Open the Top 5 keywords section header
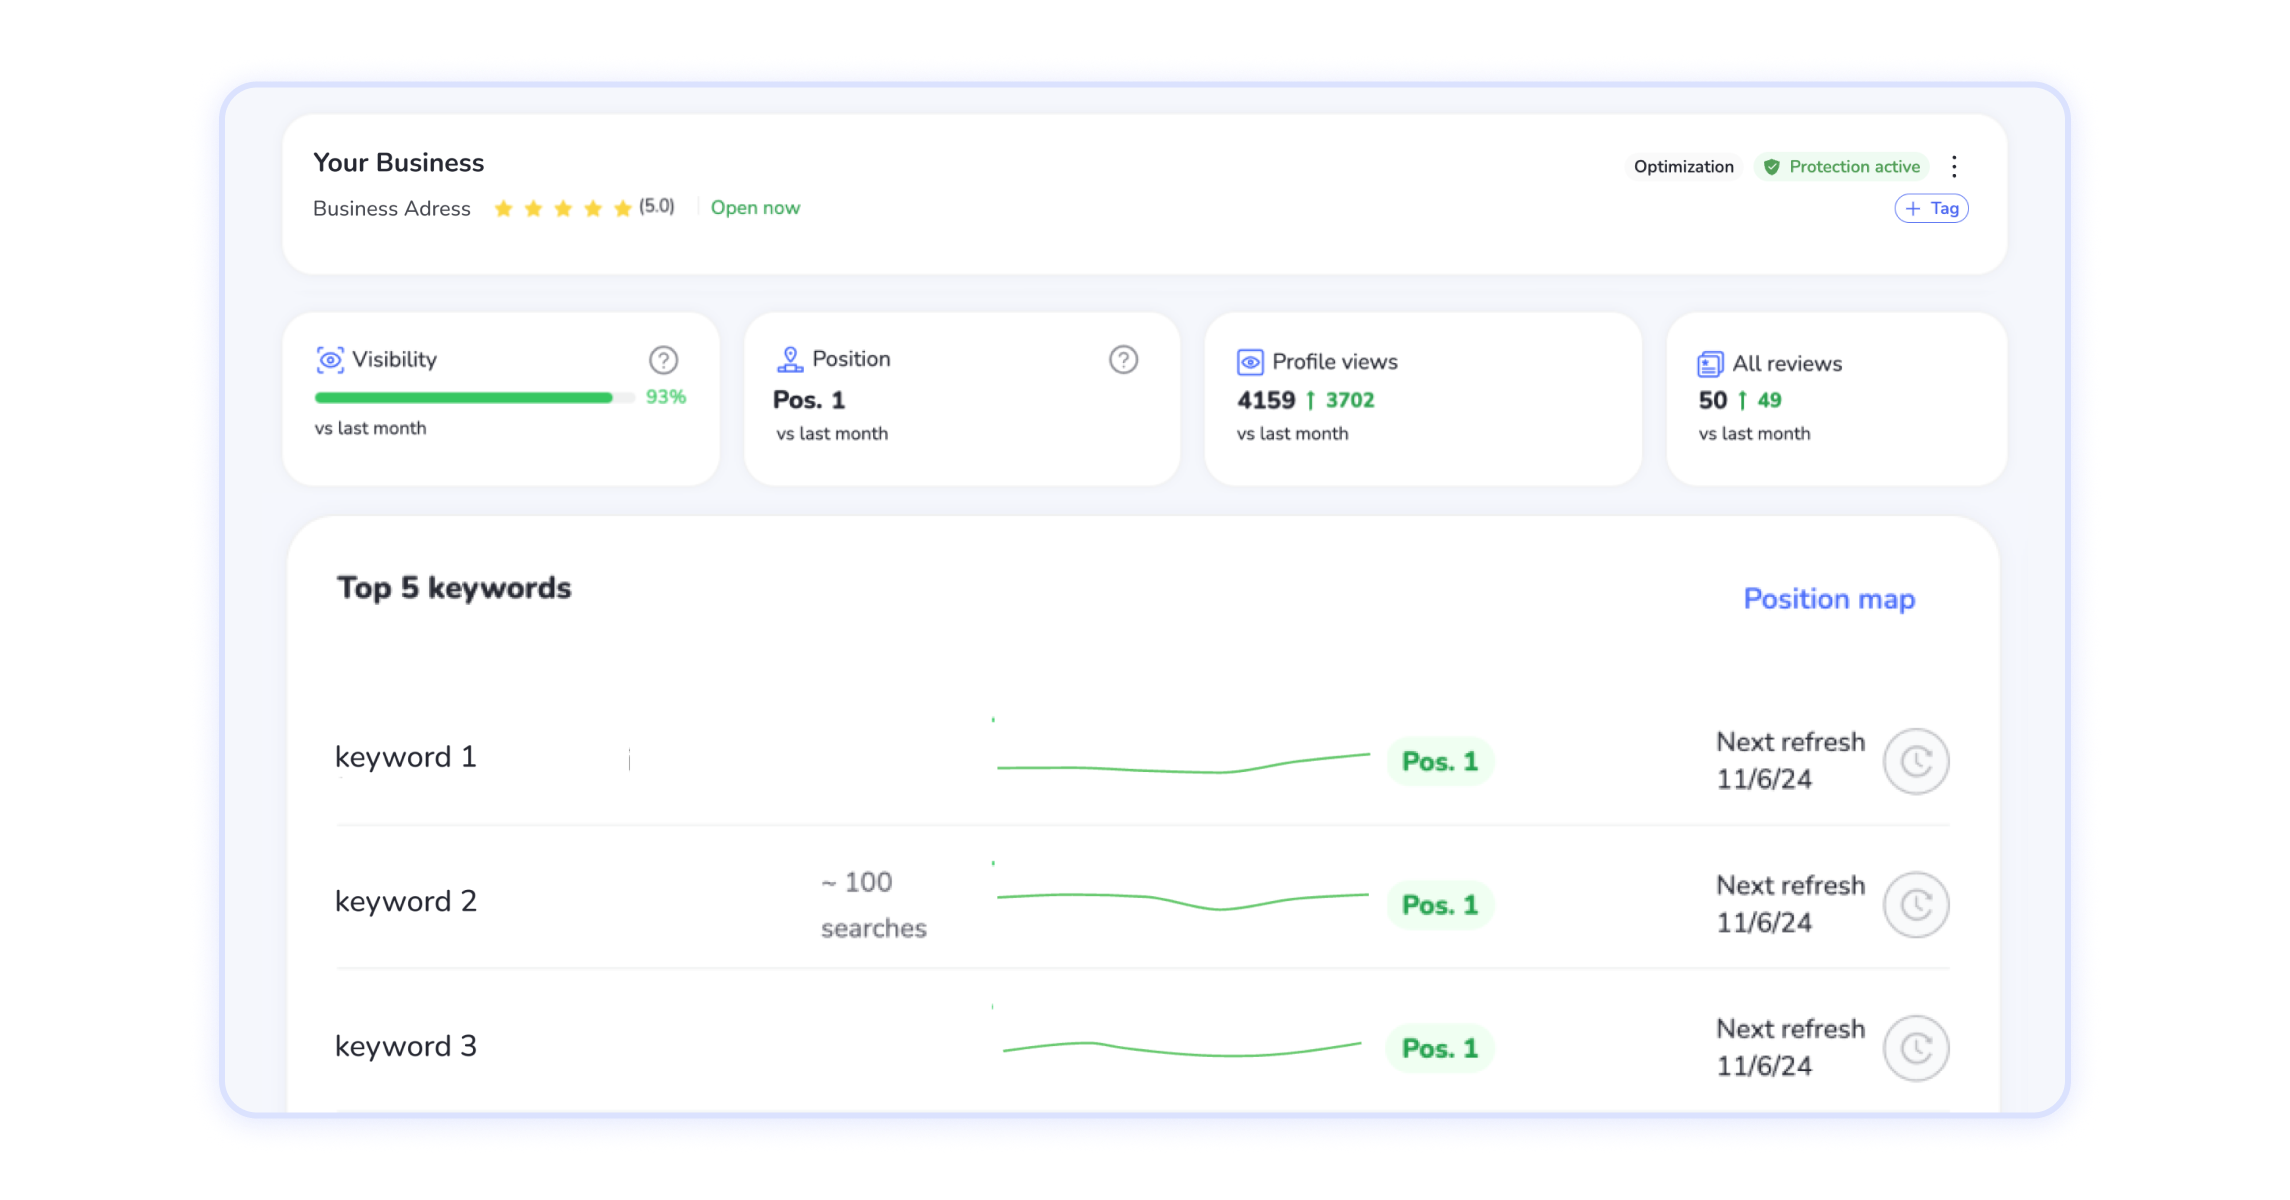Image resolution: width=2290 pixels, height=1200 pixels. (x=455, y=587)
